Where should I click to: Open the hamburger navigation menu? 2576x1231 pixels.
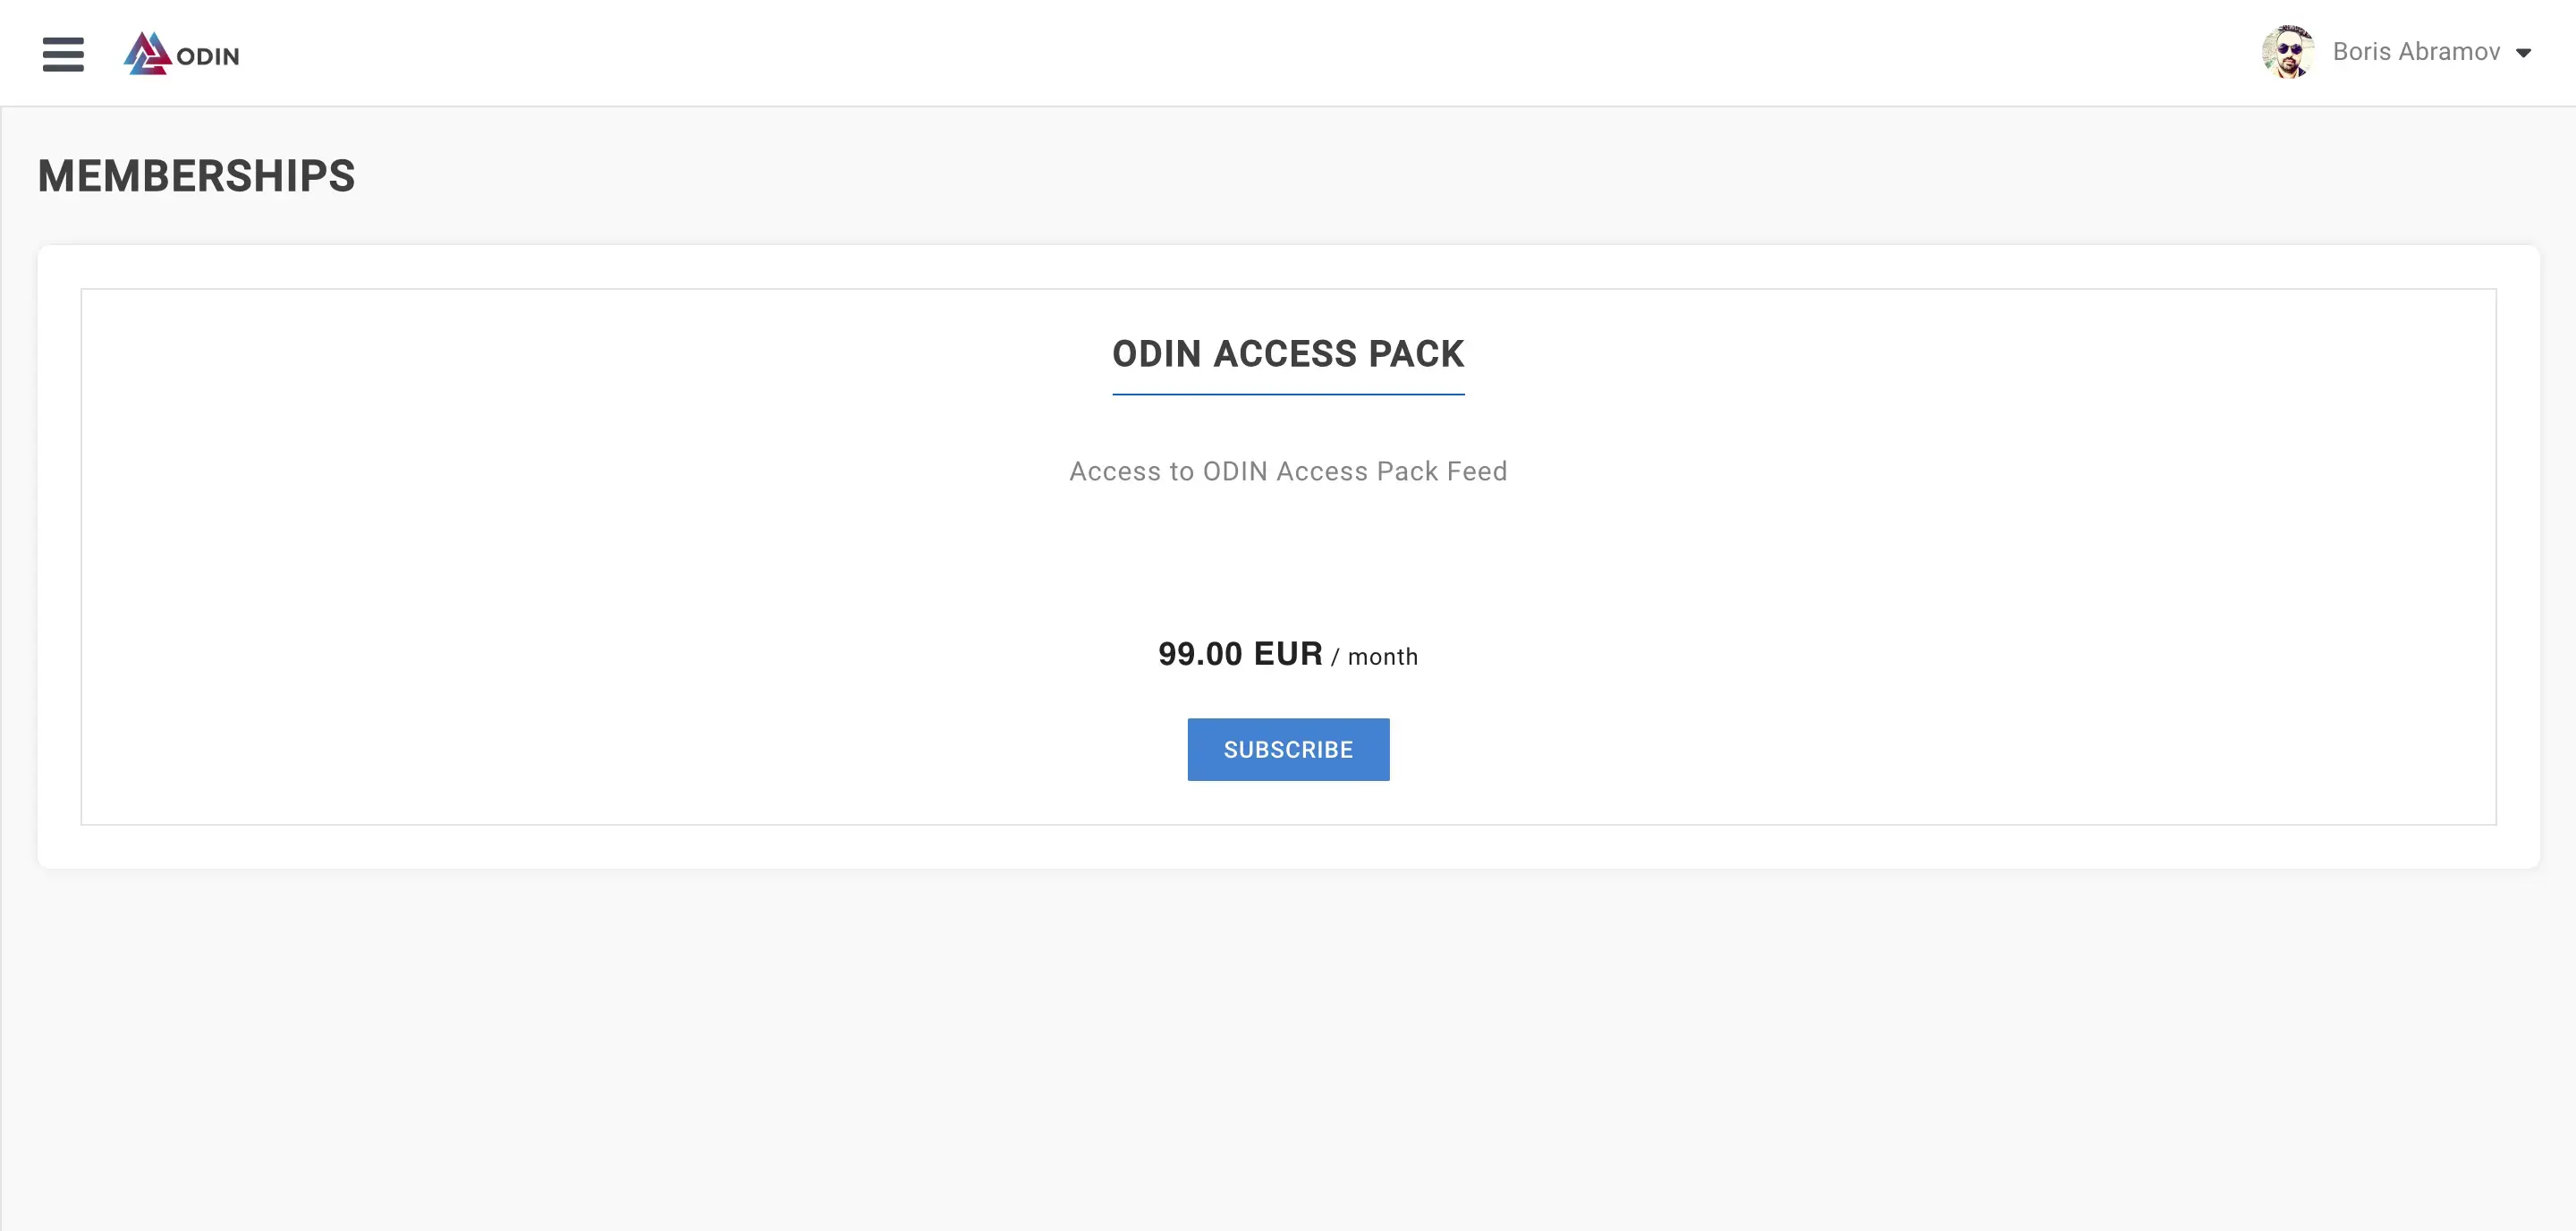[63, 54]
